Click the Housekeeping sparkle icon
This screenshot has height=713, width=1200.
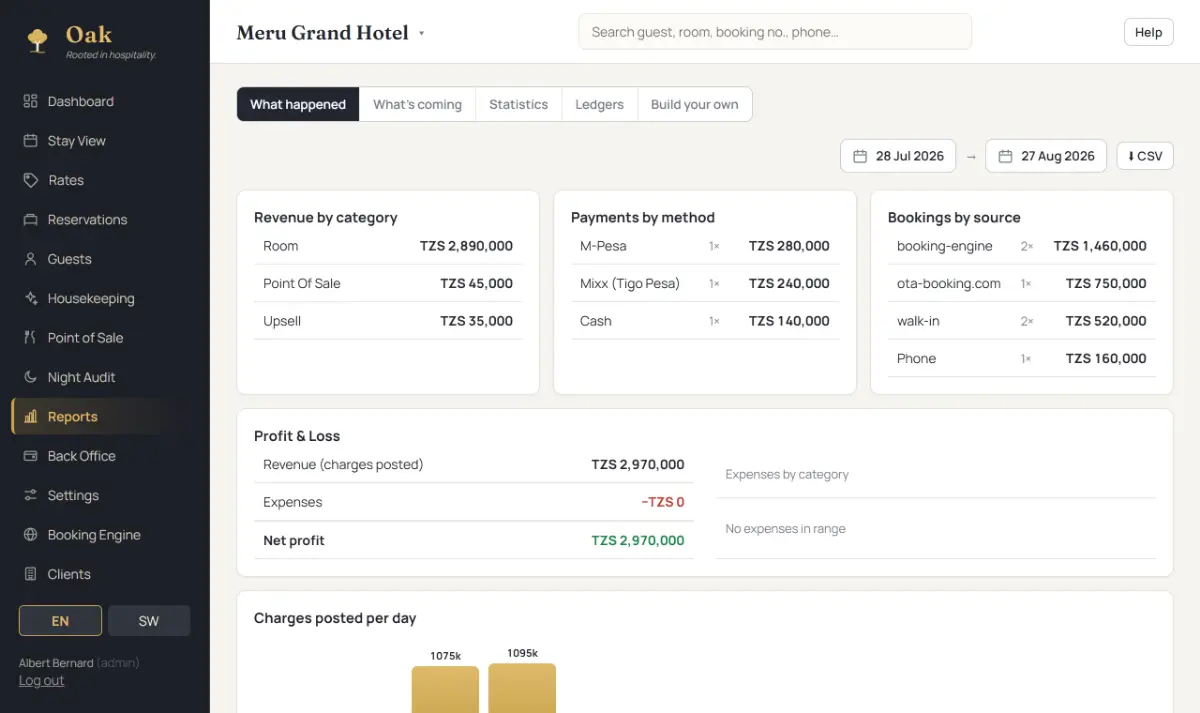(x=30, y=298)
